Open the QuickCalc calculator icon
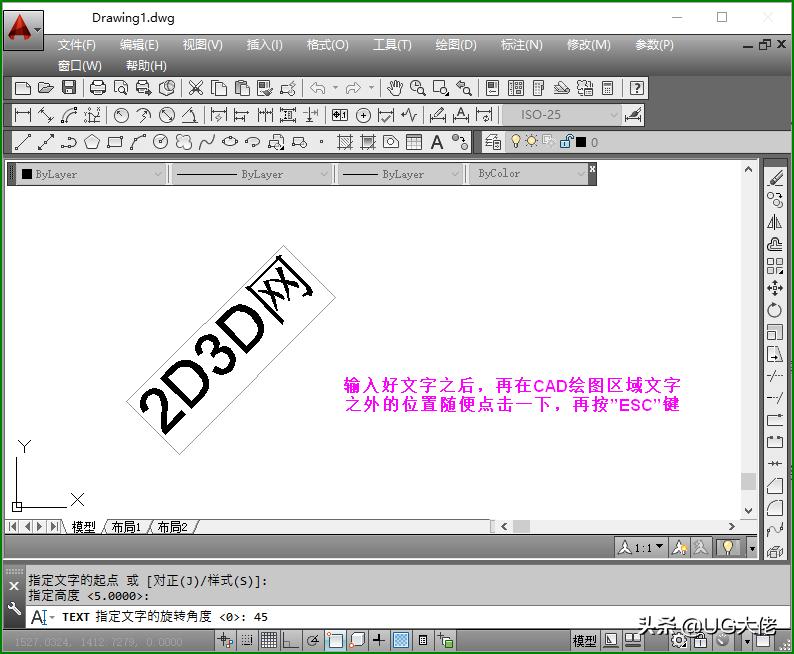 tap(608, 88)
